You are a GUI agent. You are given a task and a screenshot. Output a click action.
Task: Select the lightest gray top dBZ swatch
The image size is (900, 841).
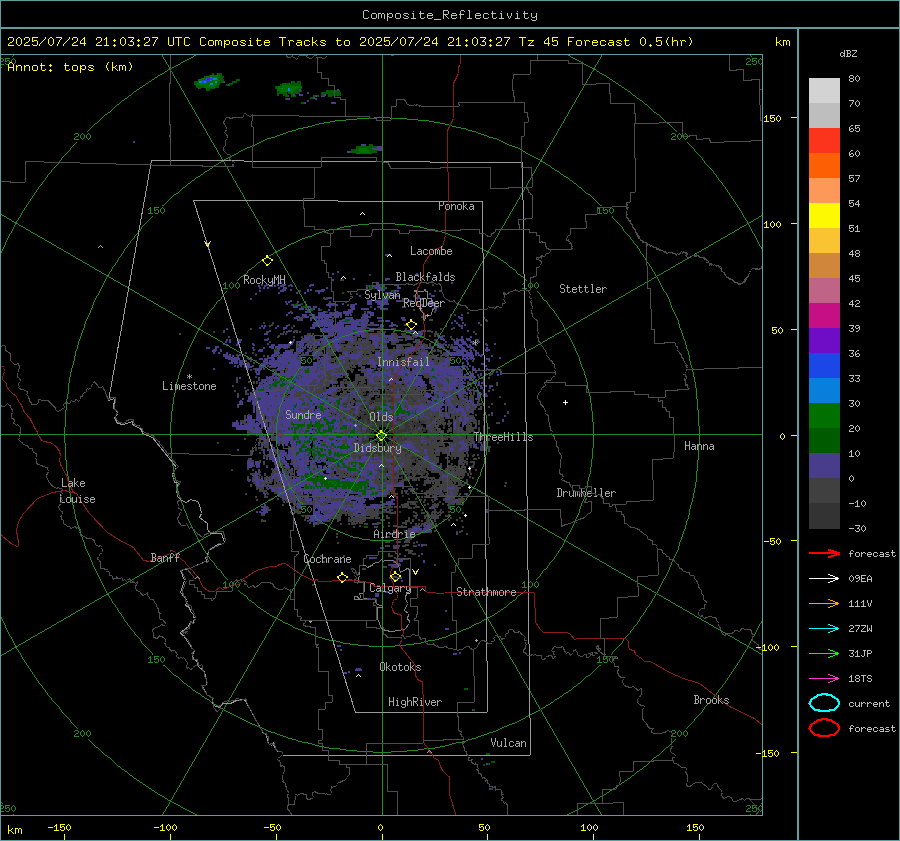pos(824,90)
